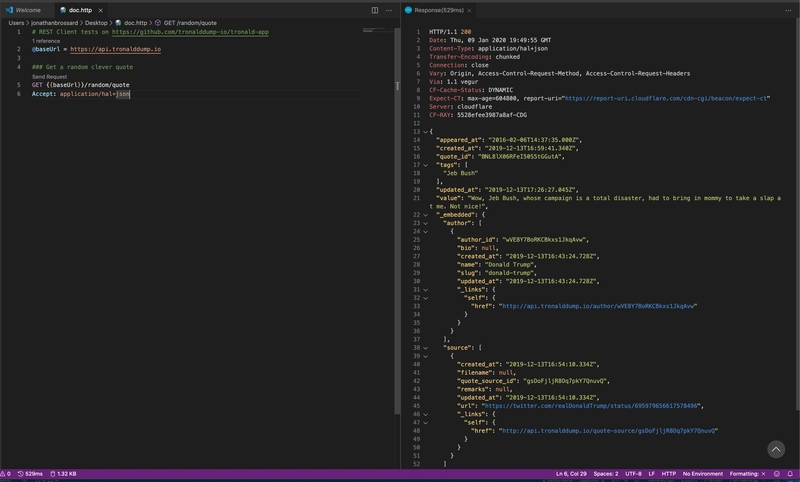Viewport: 800px width, 482px height.
Task: Open the twitter.com realDonaldTrump status link
Action: coord(591,406)
